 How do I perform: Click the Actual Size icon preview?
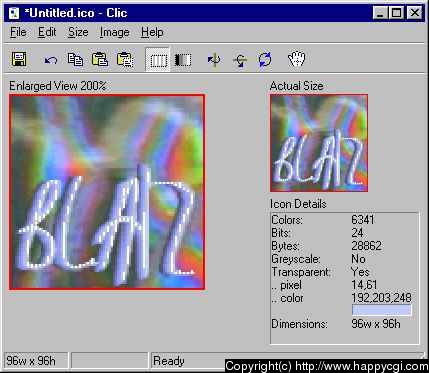319,143
